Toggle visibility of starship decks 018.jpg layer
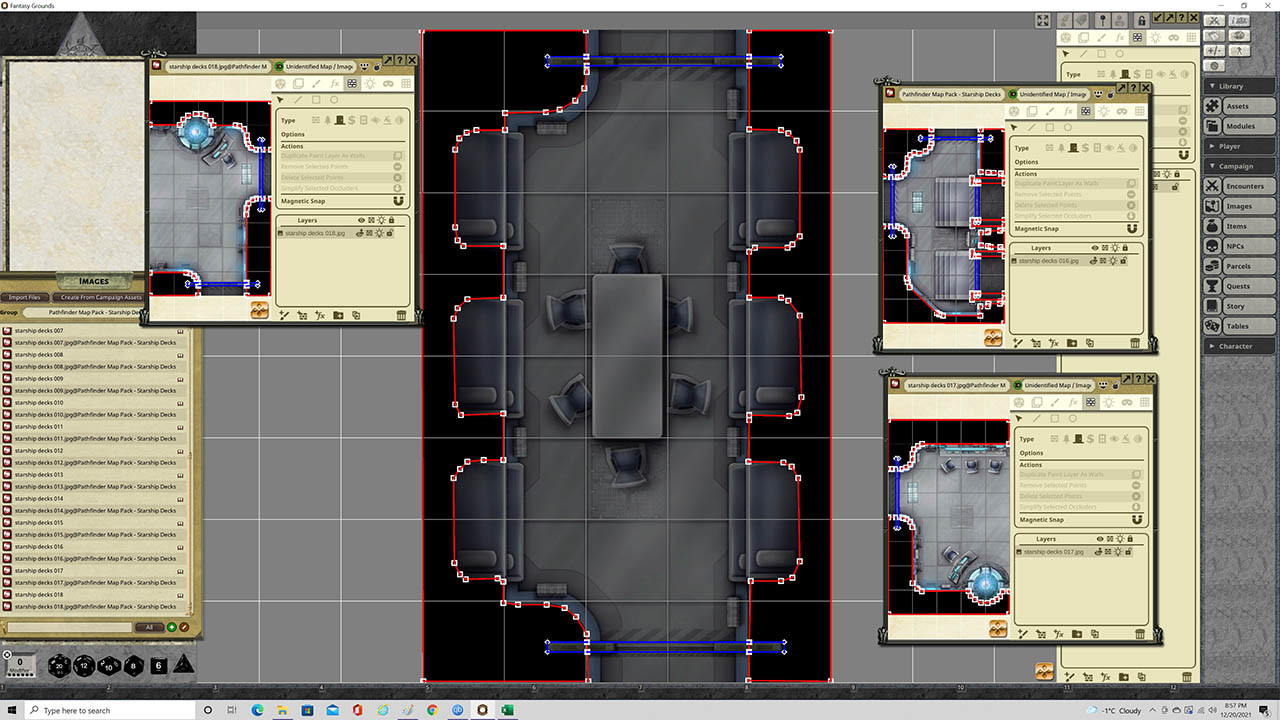Screen dimensions: 1280x720 tap(360, 234)
